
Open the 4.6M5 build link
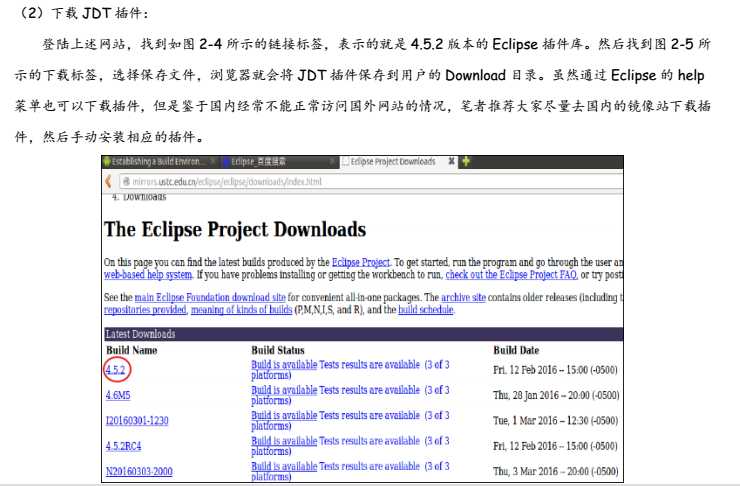118,395
